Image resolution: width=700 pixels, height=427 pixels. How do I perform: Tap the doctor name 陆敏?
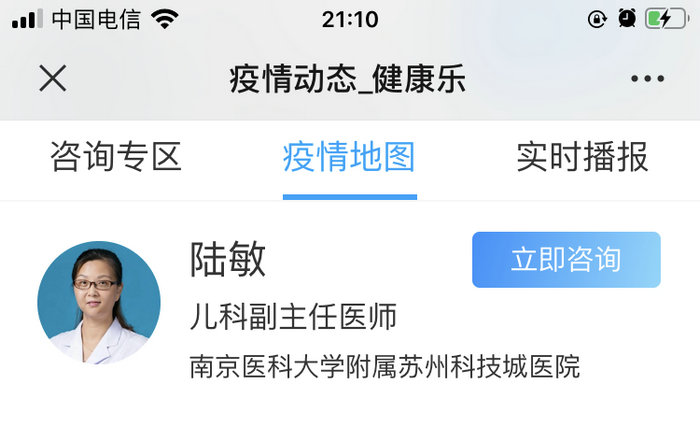point(228,260)
